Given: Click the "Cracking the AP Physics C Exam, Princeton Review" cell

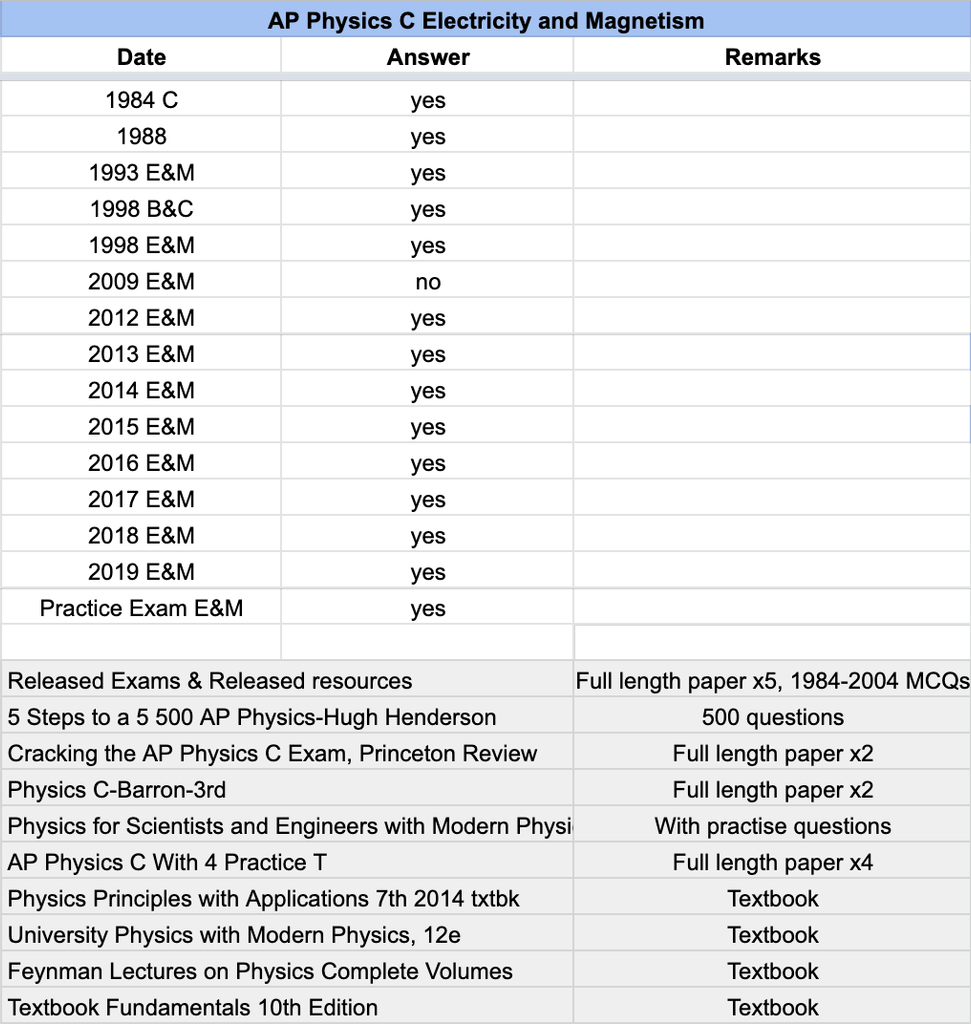Looking at the screenshot, I should tap(272, 753).
